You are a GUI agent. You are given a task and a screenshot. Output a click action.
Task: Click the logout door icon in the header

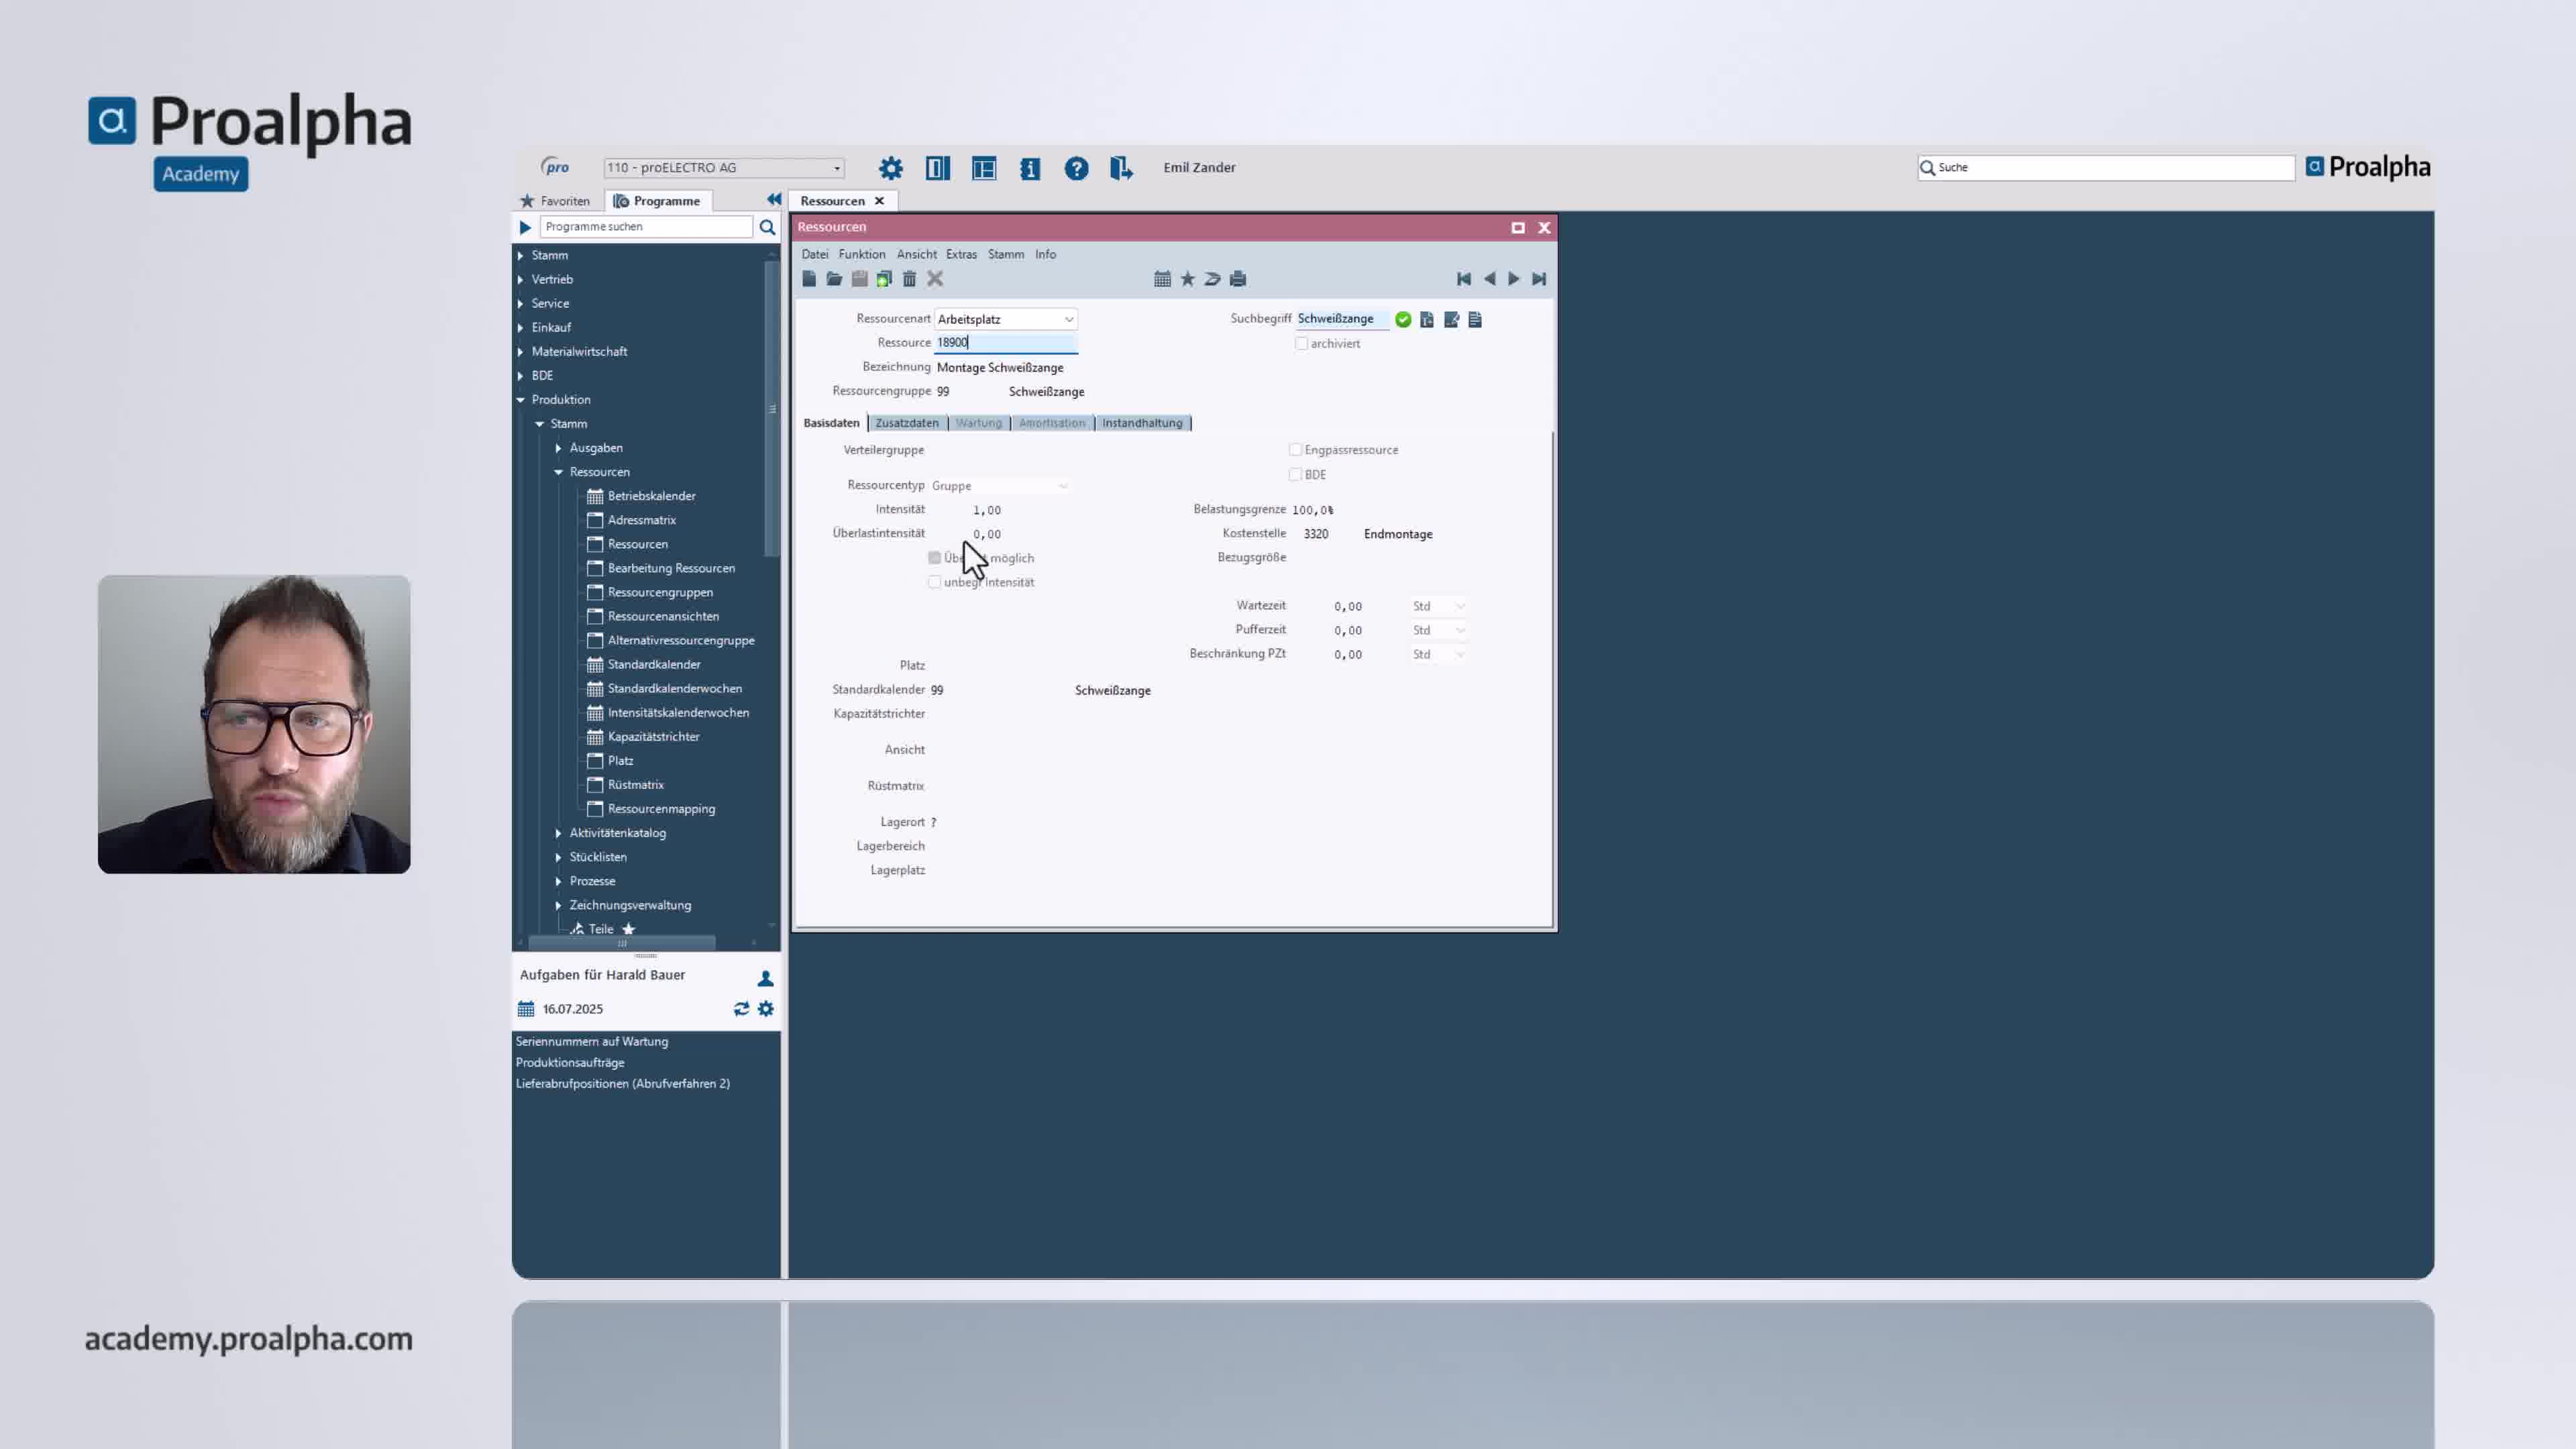(x=1123, y=168)
